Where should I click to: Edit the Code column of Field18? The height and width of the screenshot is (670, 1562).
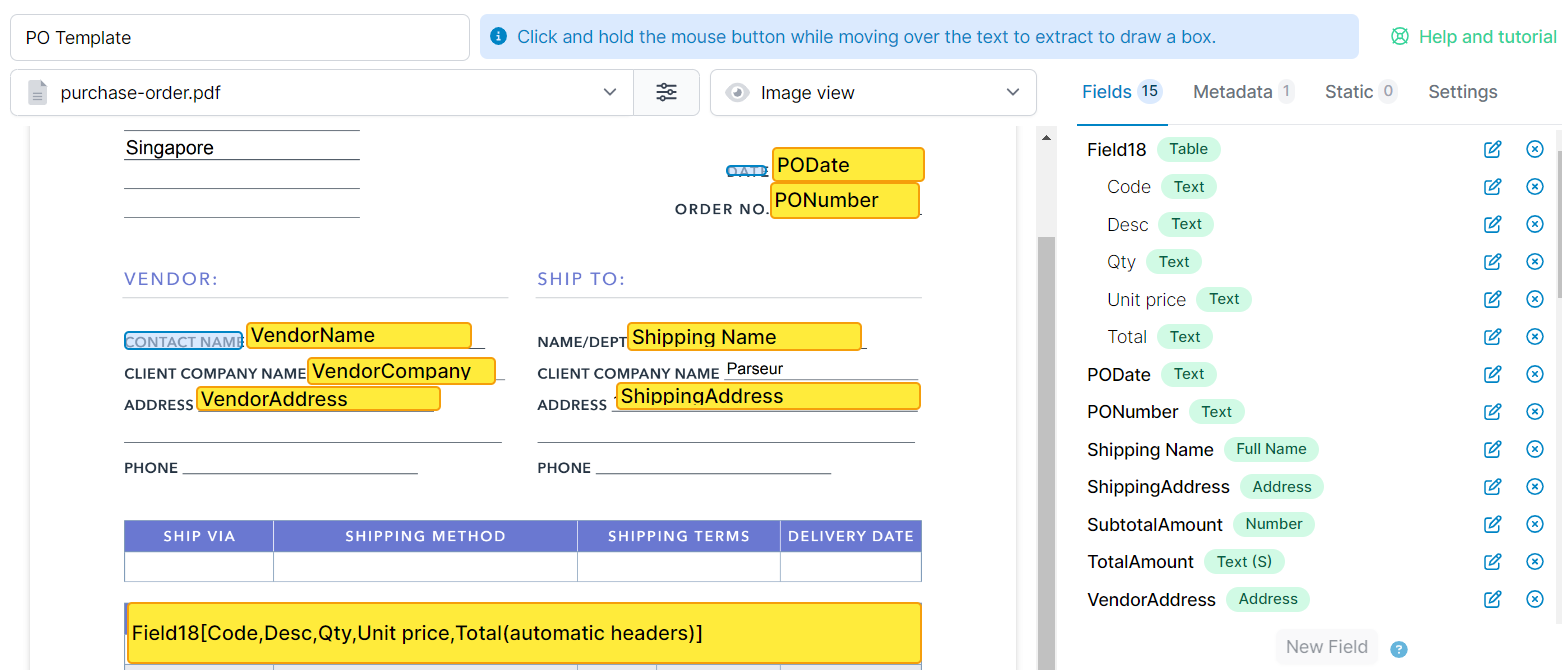(1492, 186)
